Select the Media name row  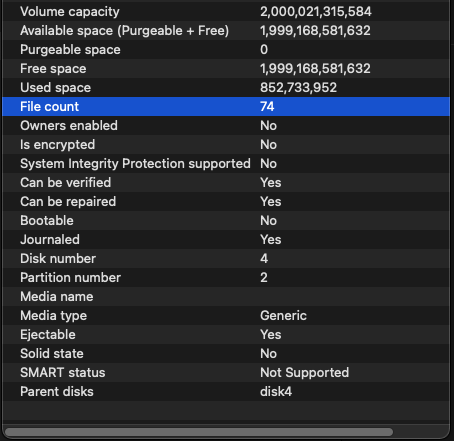tap(226, 297)
